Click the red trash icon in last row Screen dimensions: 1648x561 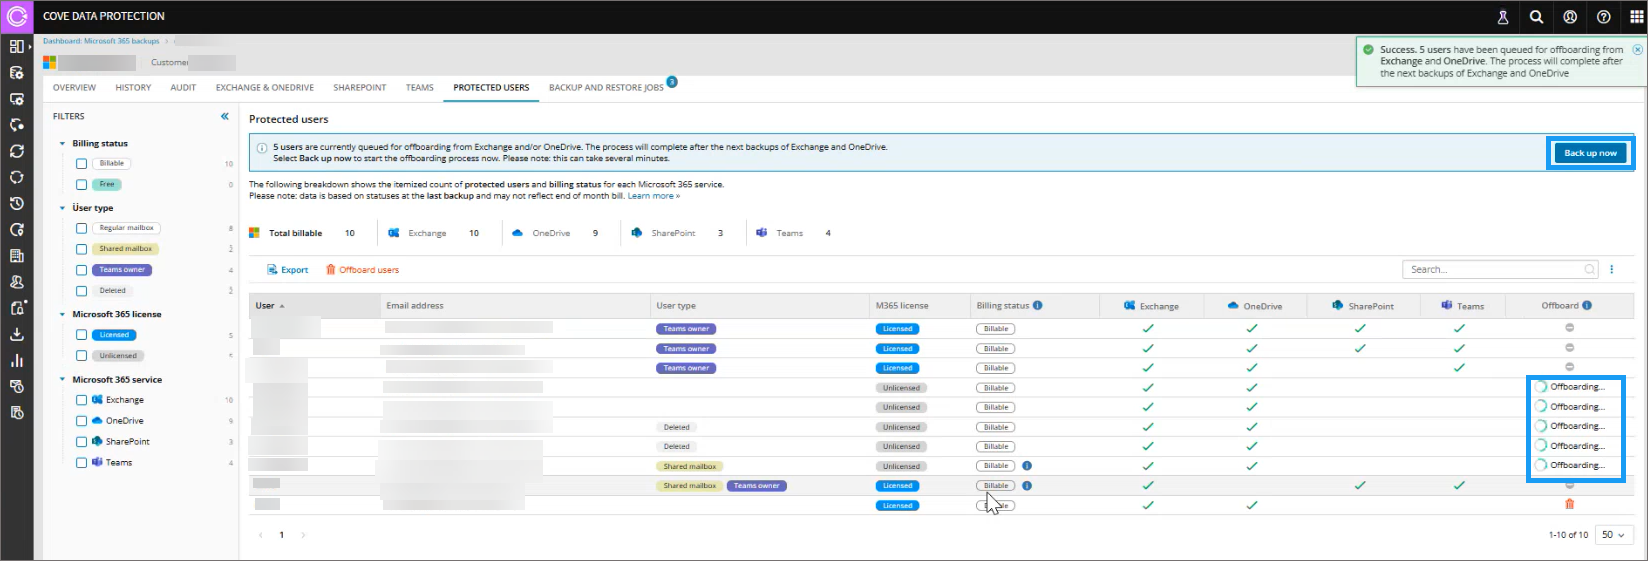click(1569, 505)
